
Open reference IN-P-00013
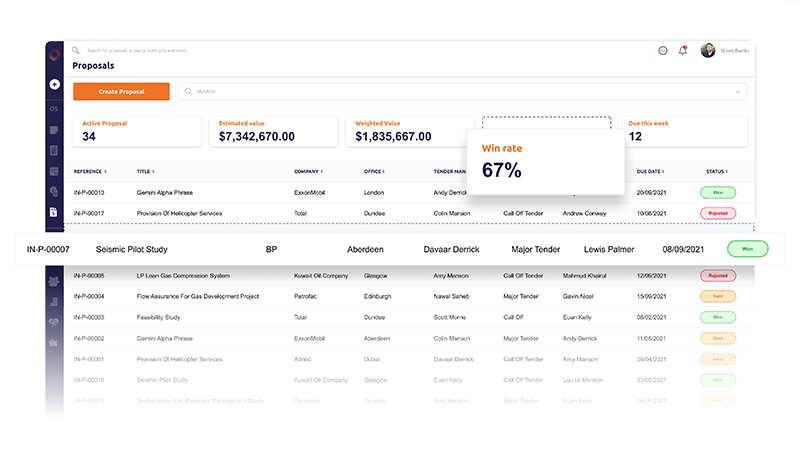point(89,193)
